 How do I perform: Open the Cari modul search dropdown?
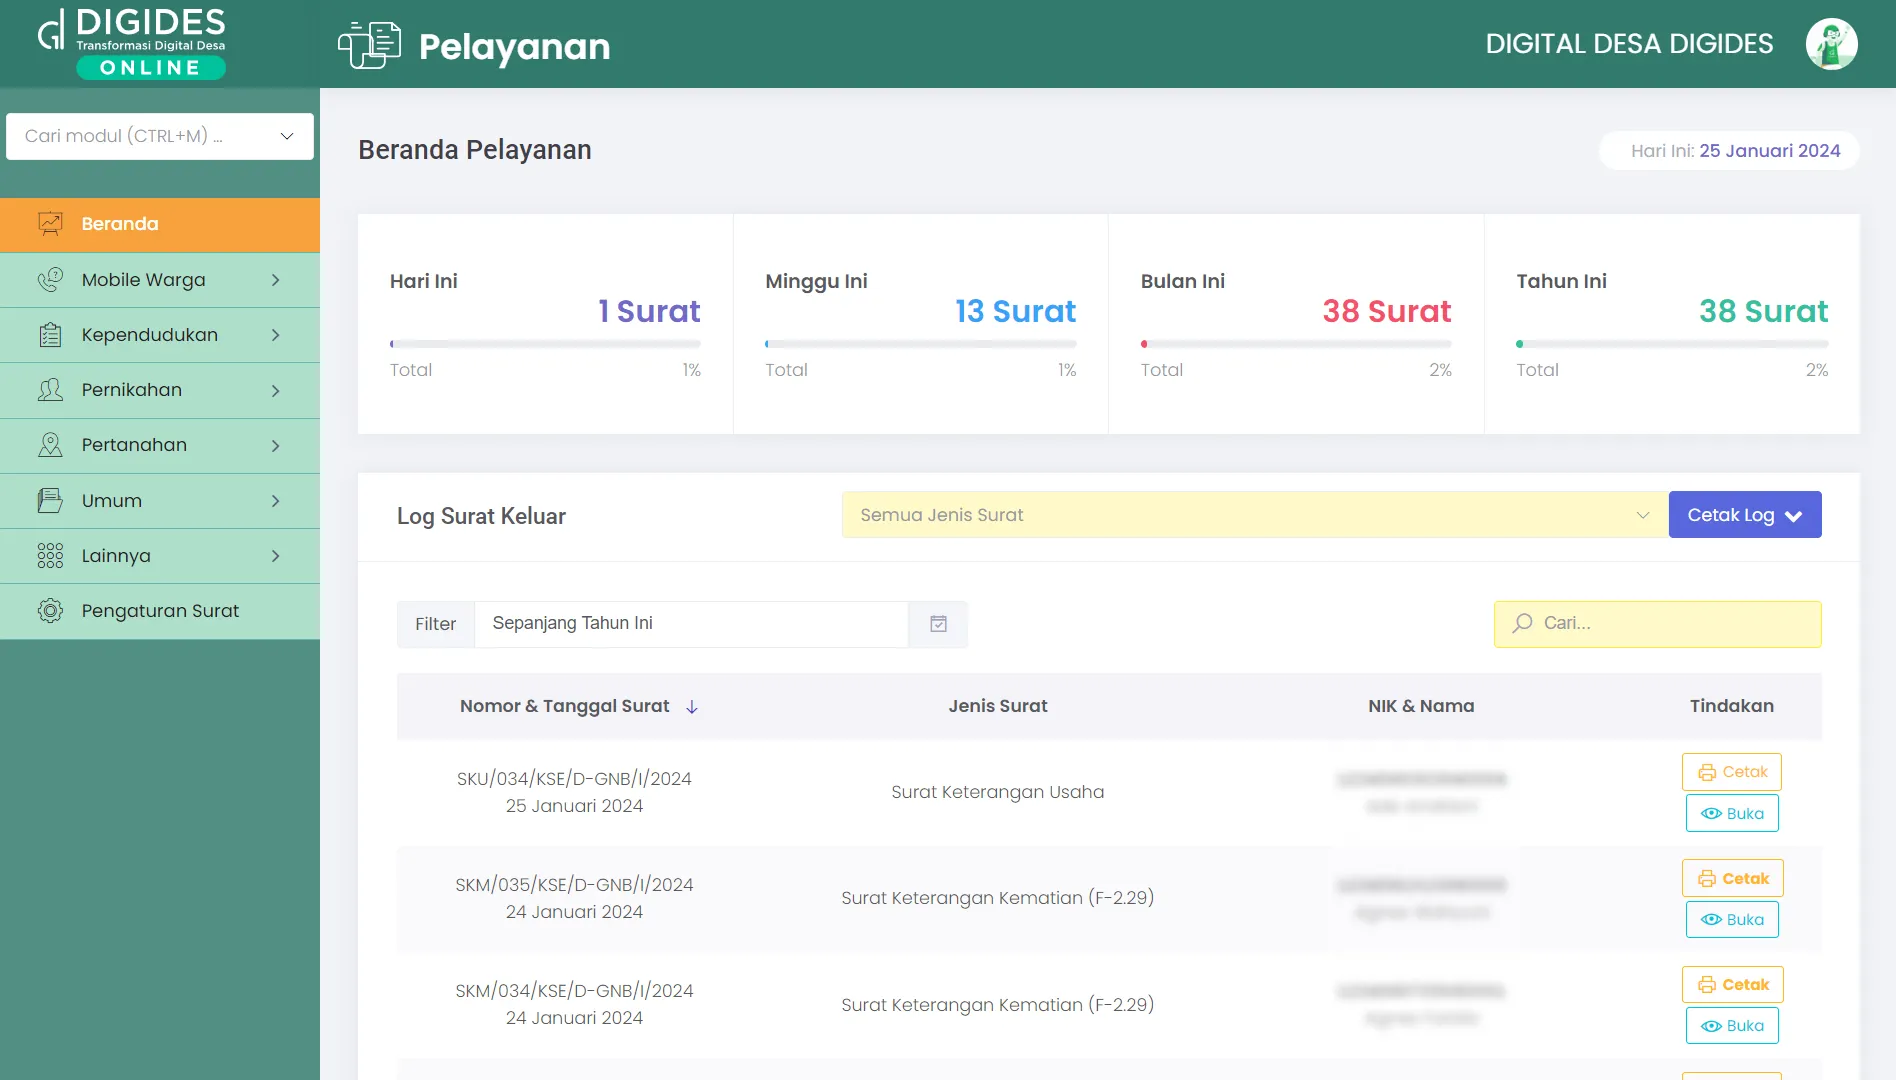(160, 136)
